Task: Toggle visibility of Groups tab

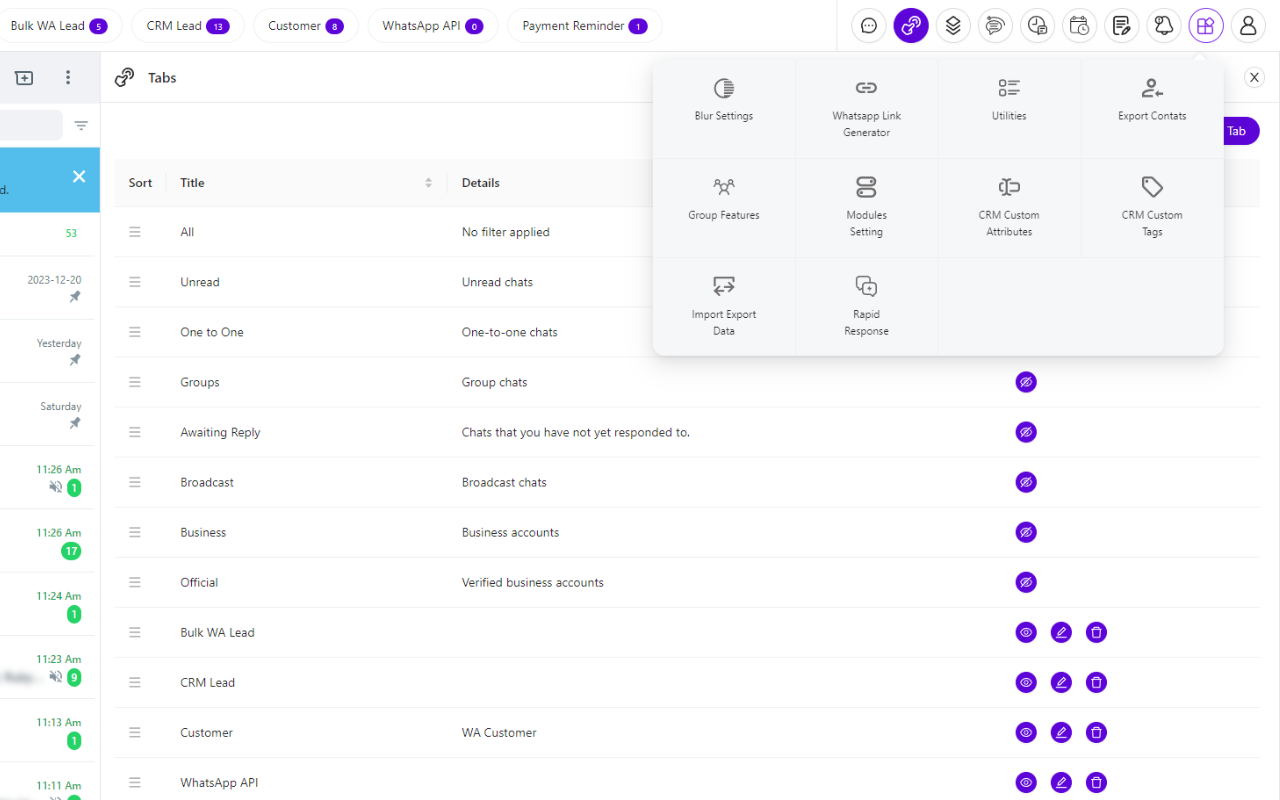Action: [x=1026, y=382]
